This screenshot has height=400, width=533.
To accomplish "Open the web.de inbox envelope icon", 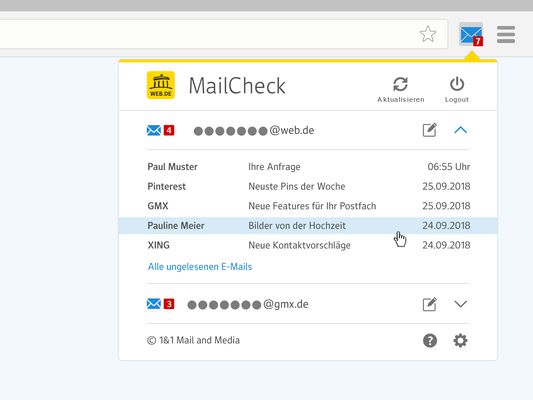I will coord(154,130).
